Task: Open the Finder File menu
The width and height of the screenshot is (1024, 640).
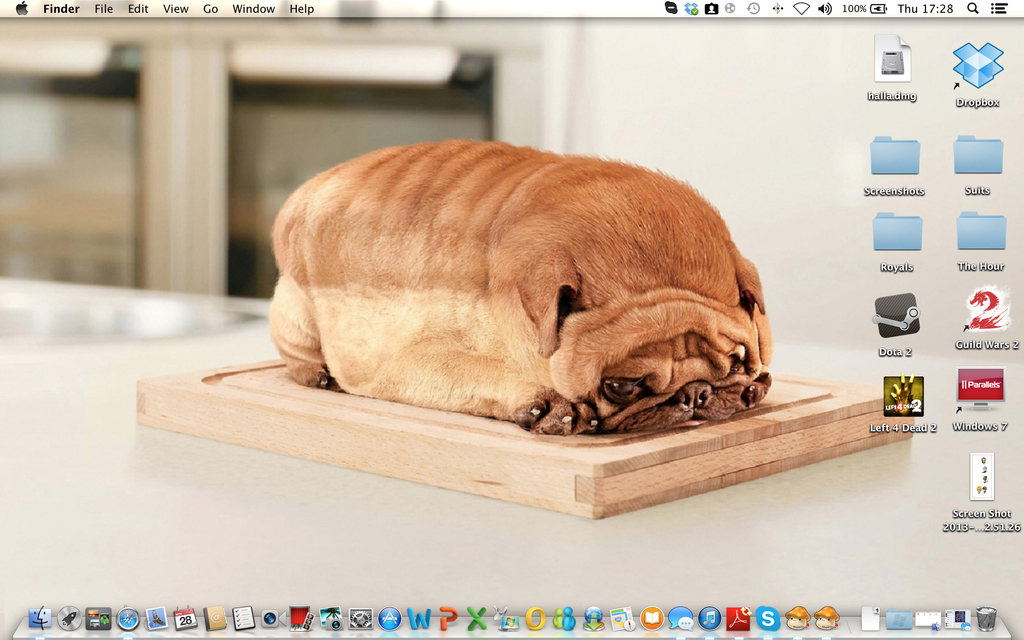Action: (103, 8)
